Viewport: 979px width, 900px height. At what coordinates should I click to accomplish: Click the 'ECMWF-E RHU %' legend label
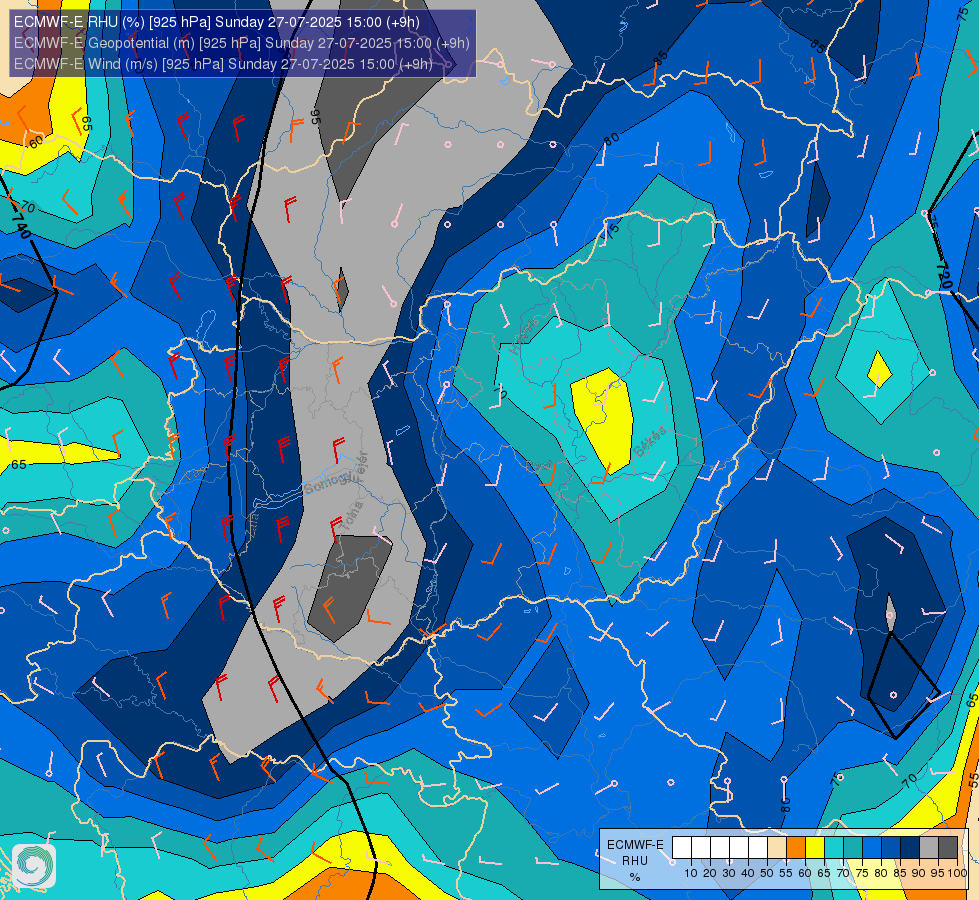[635, 860]
